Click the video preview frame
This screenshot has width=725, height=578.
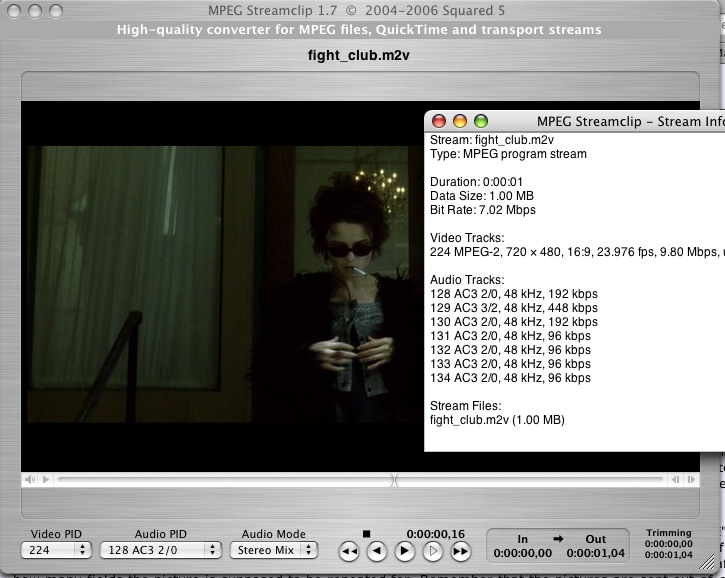pos(222,284)
